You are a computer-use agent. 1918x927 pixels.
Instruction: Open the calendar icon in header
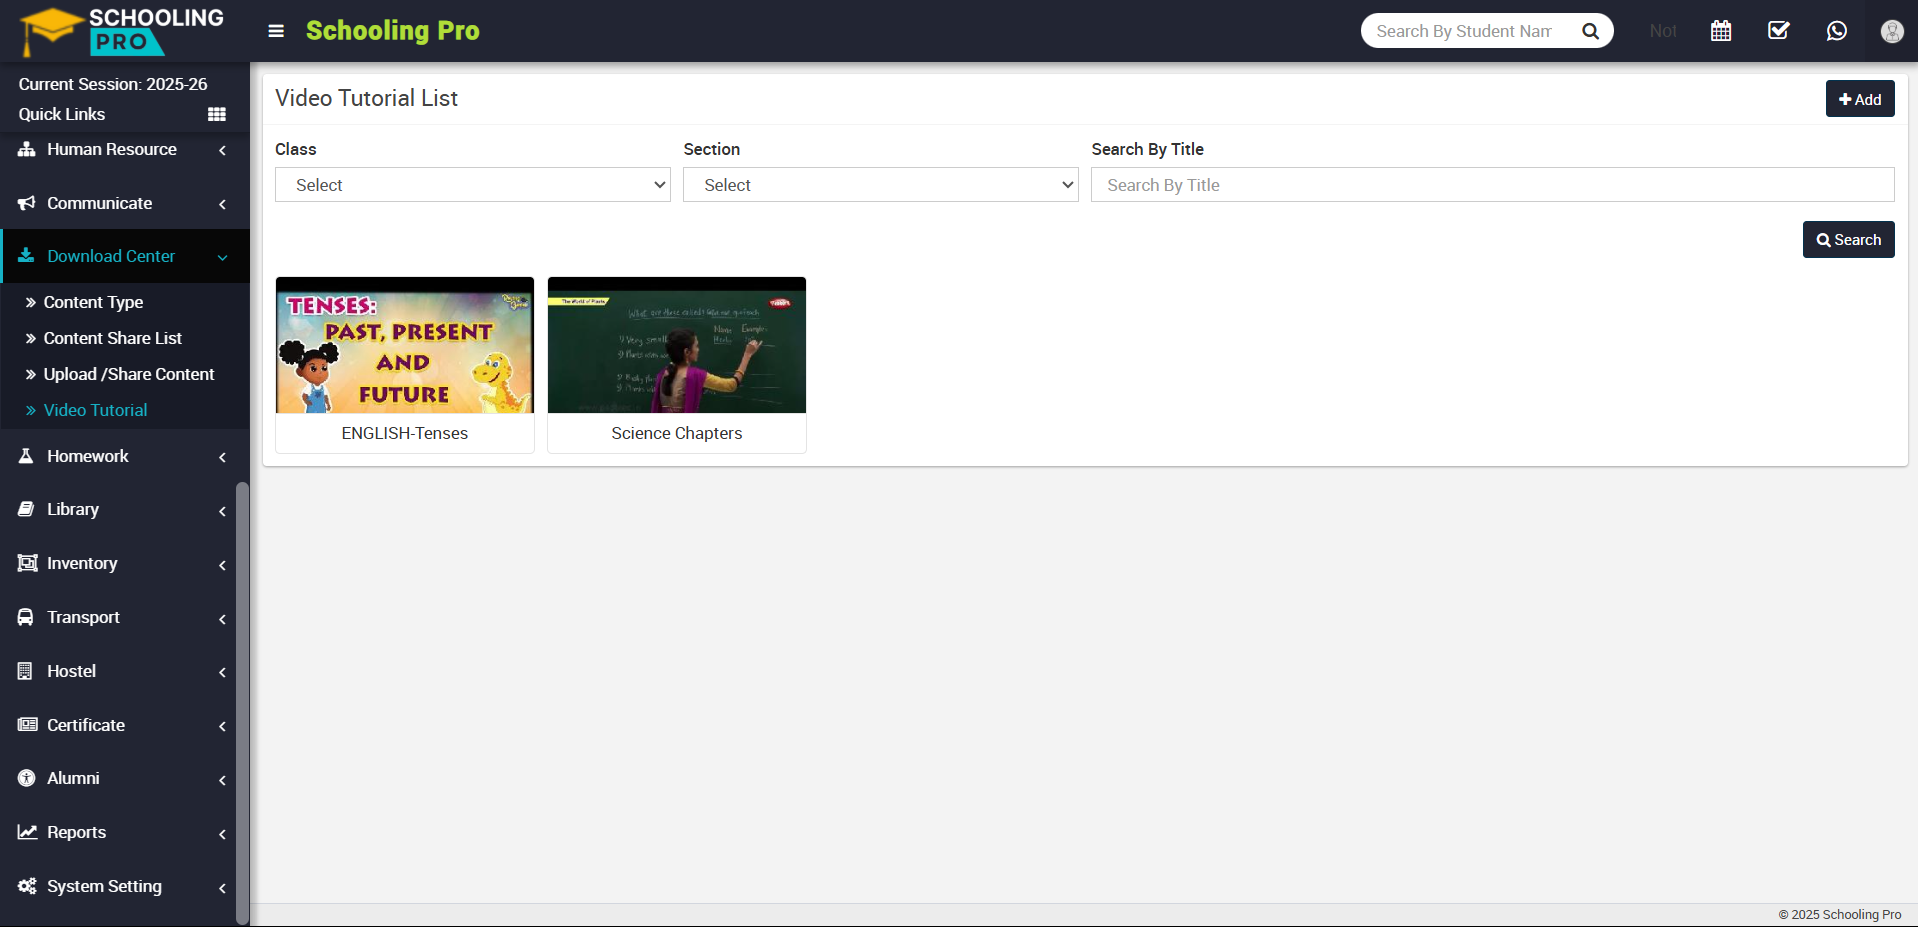(1721, 31)
